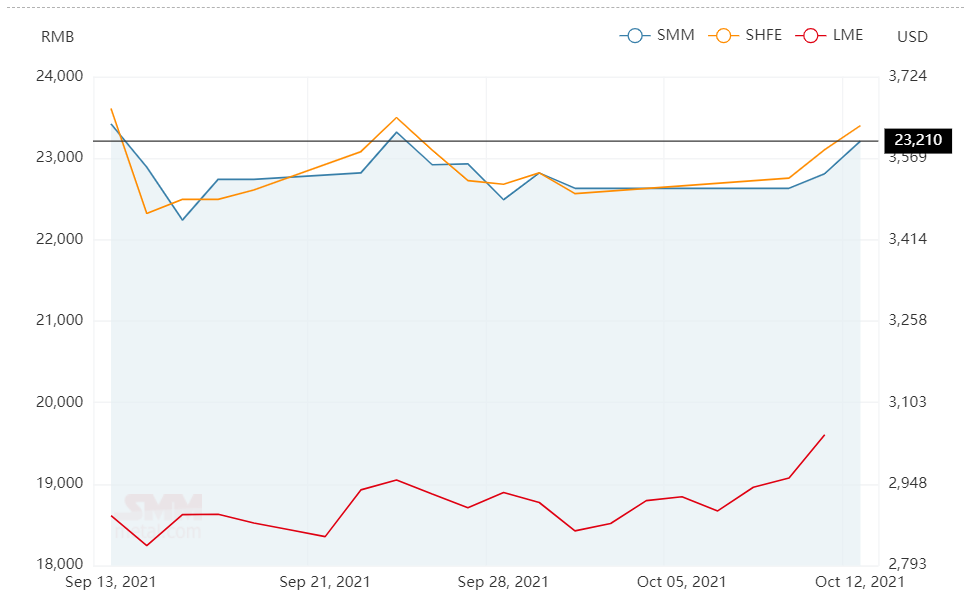Click the 18,000 RMB axis tick

(x=59, y=564)
